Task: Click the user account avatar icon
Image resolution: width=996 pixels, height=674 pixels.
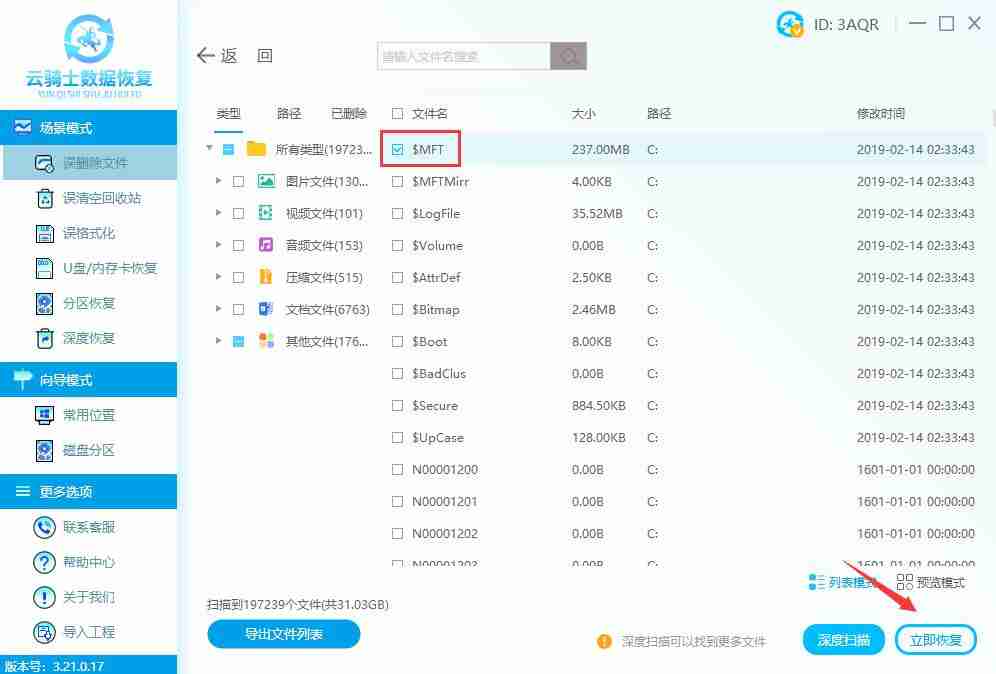Action: 790,25
